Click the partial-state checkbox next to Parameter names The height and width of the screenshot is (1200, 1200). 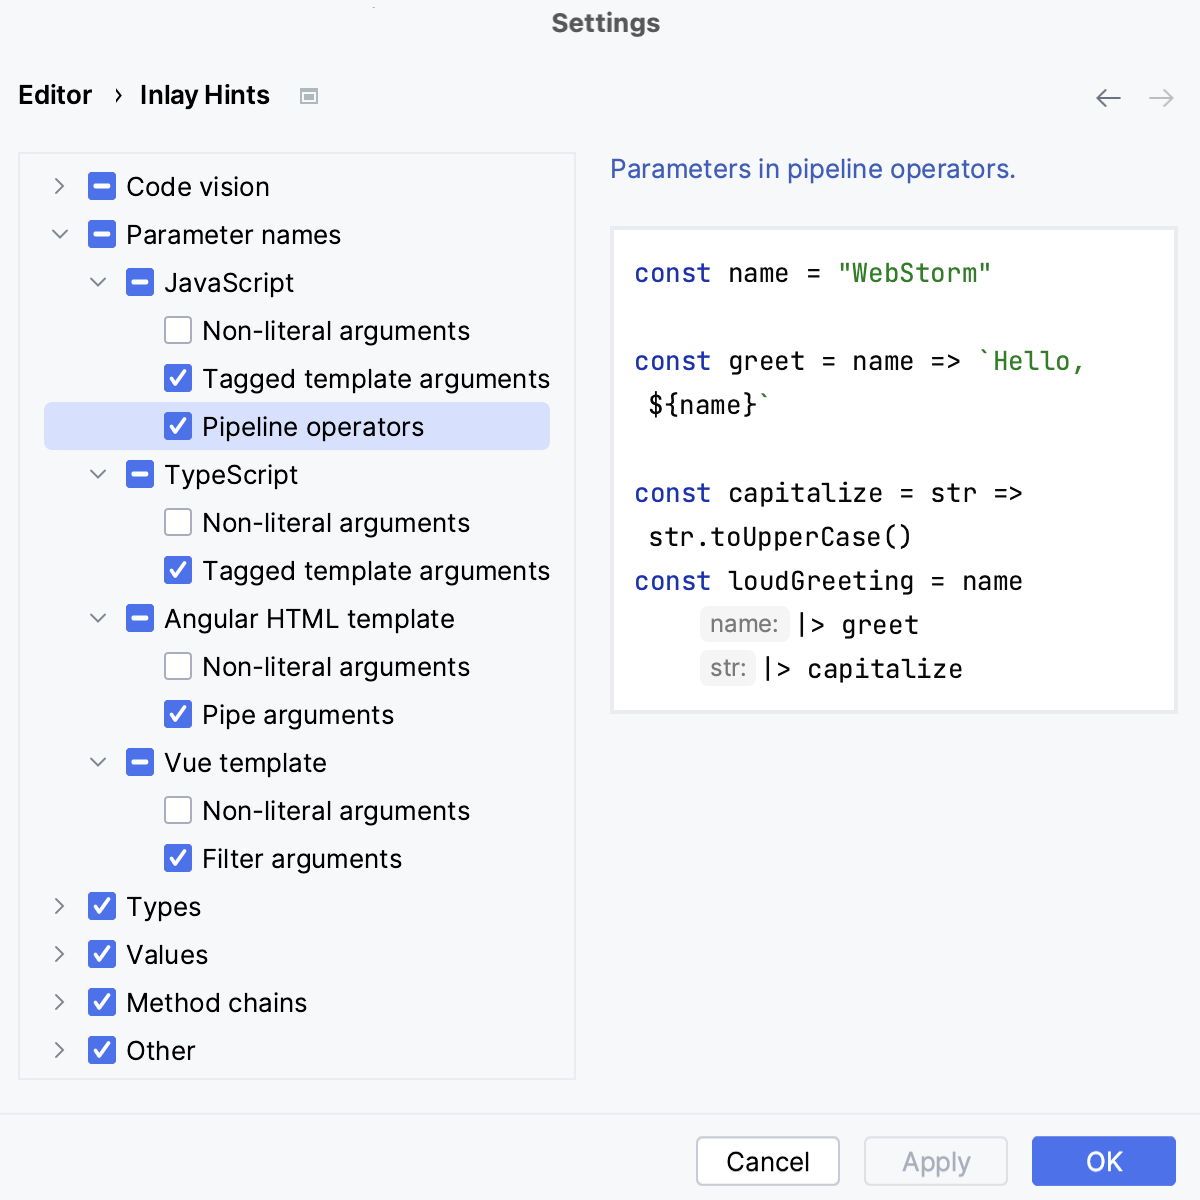(101, 234)
